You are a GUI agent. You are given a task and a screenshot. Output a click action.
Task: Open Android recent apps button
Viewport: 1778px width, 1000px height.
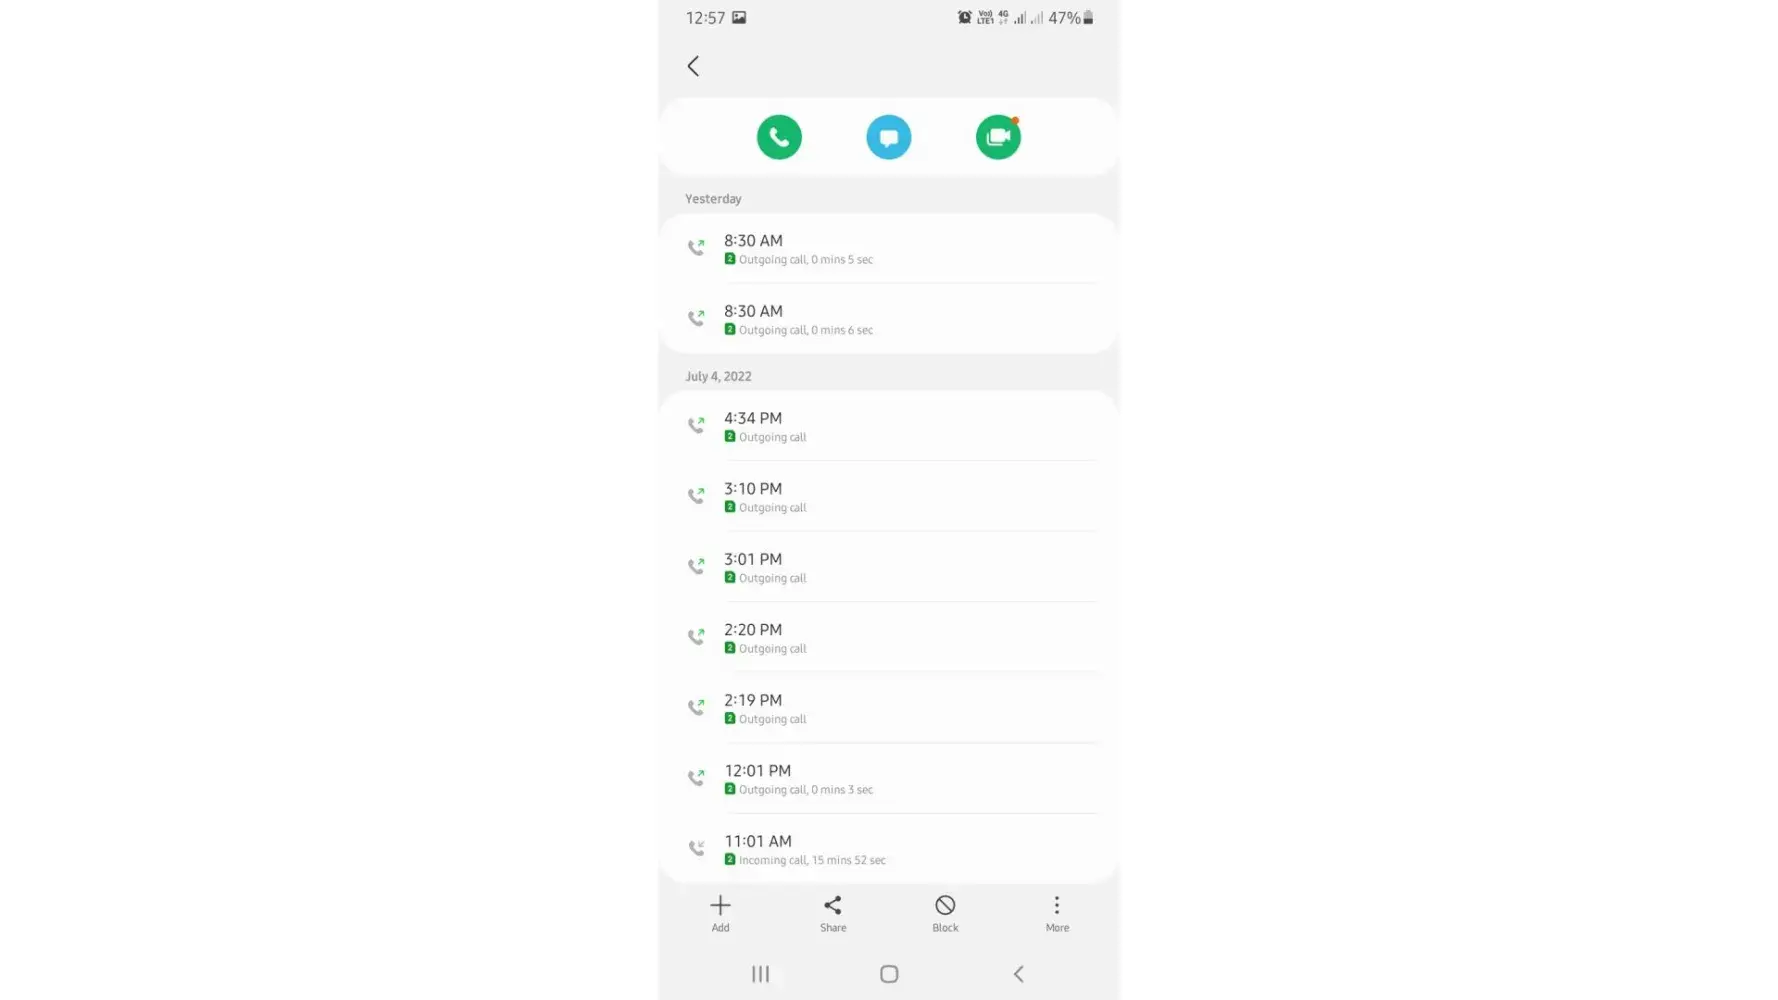click(x=760, y=974)
